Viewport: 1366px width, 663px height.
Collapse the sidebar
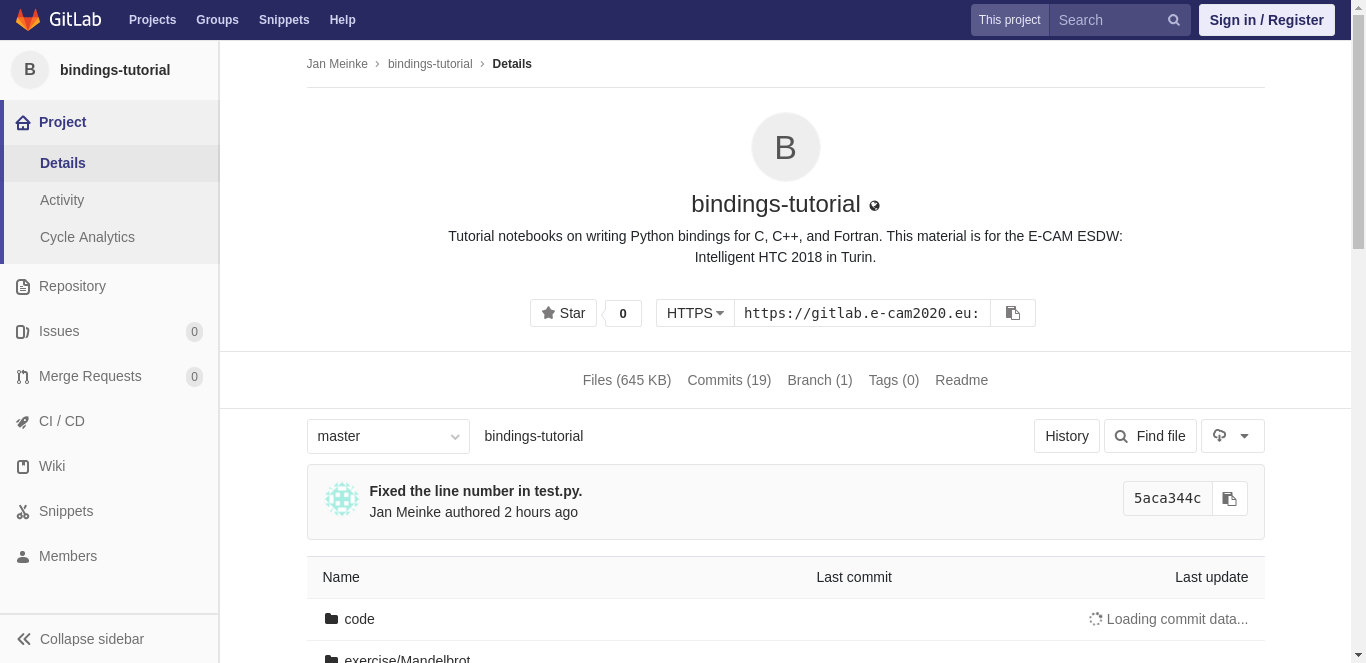point(91,639)
